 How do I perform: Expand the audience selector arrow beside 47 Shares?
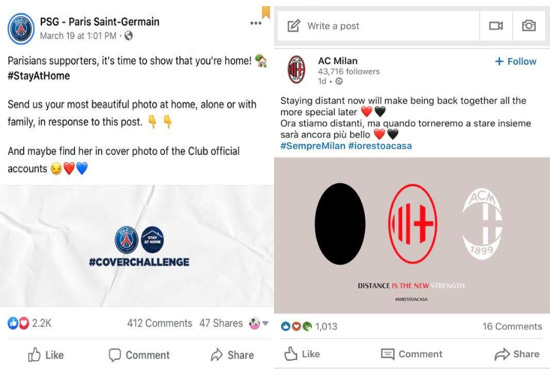[265, 323]
